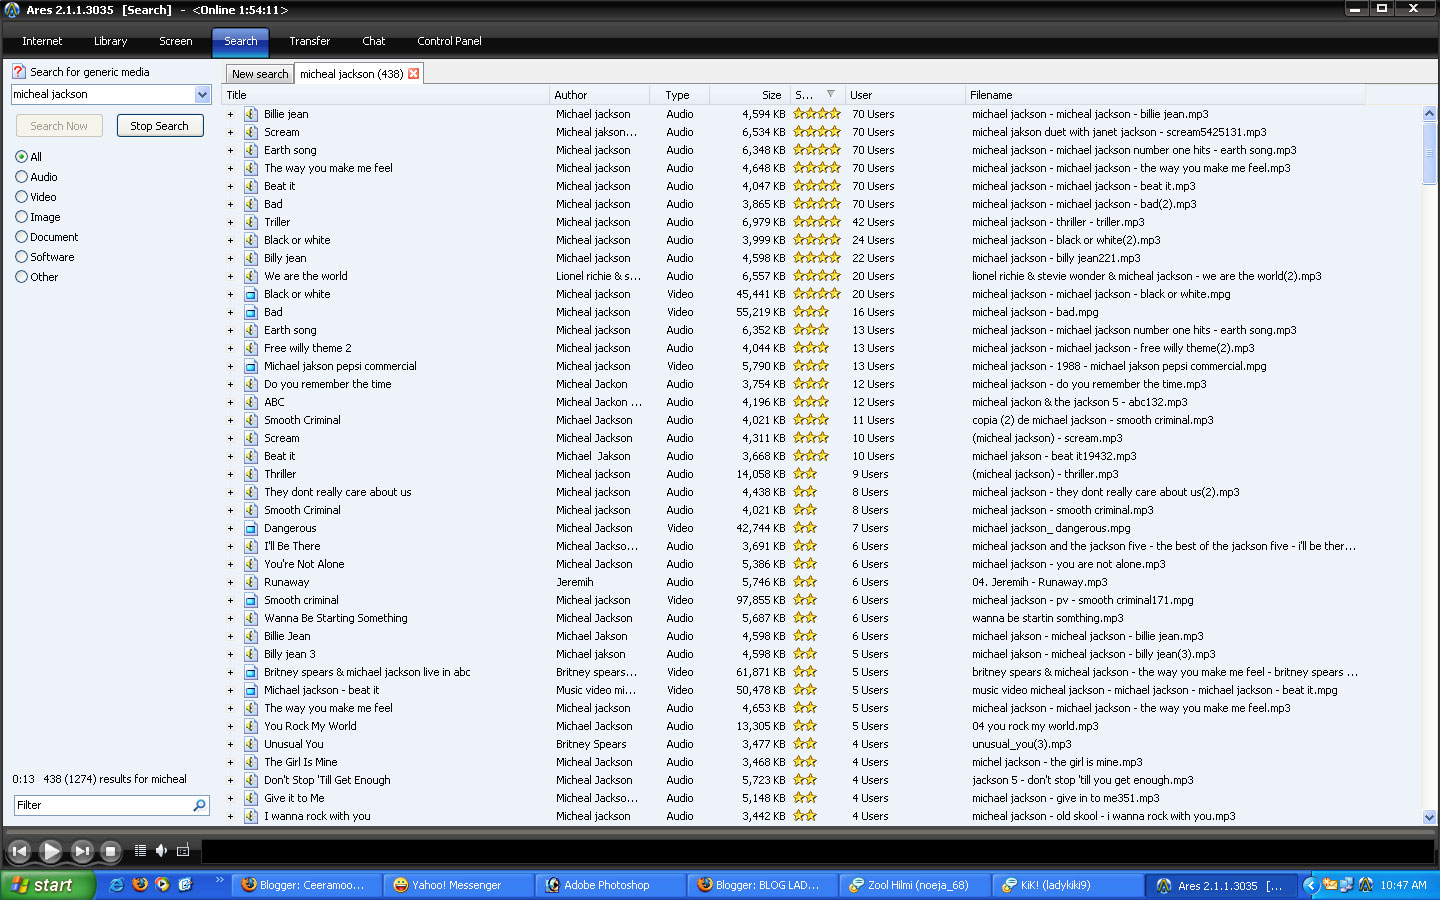The image size is (1440, 900).
Task: Launch Windows Media Player from quick launch
Action: click(162, 885)
